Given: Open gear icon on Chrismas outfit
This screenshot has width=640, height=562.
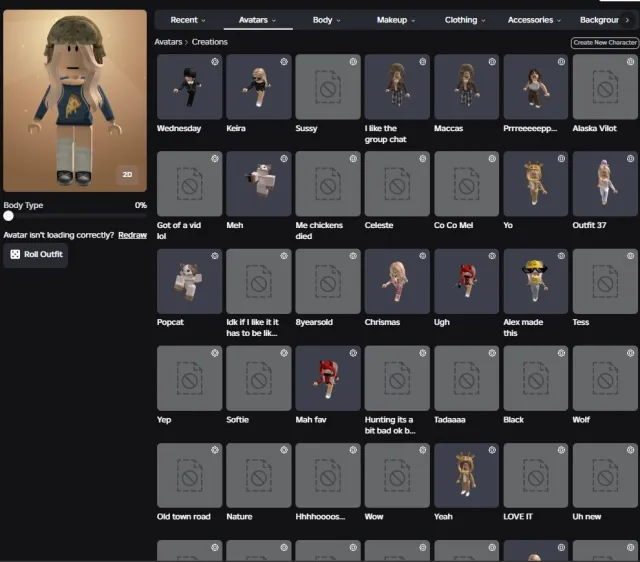Looking at the screenshot, I should pyautogui.click(x=423, y=256).
